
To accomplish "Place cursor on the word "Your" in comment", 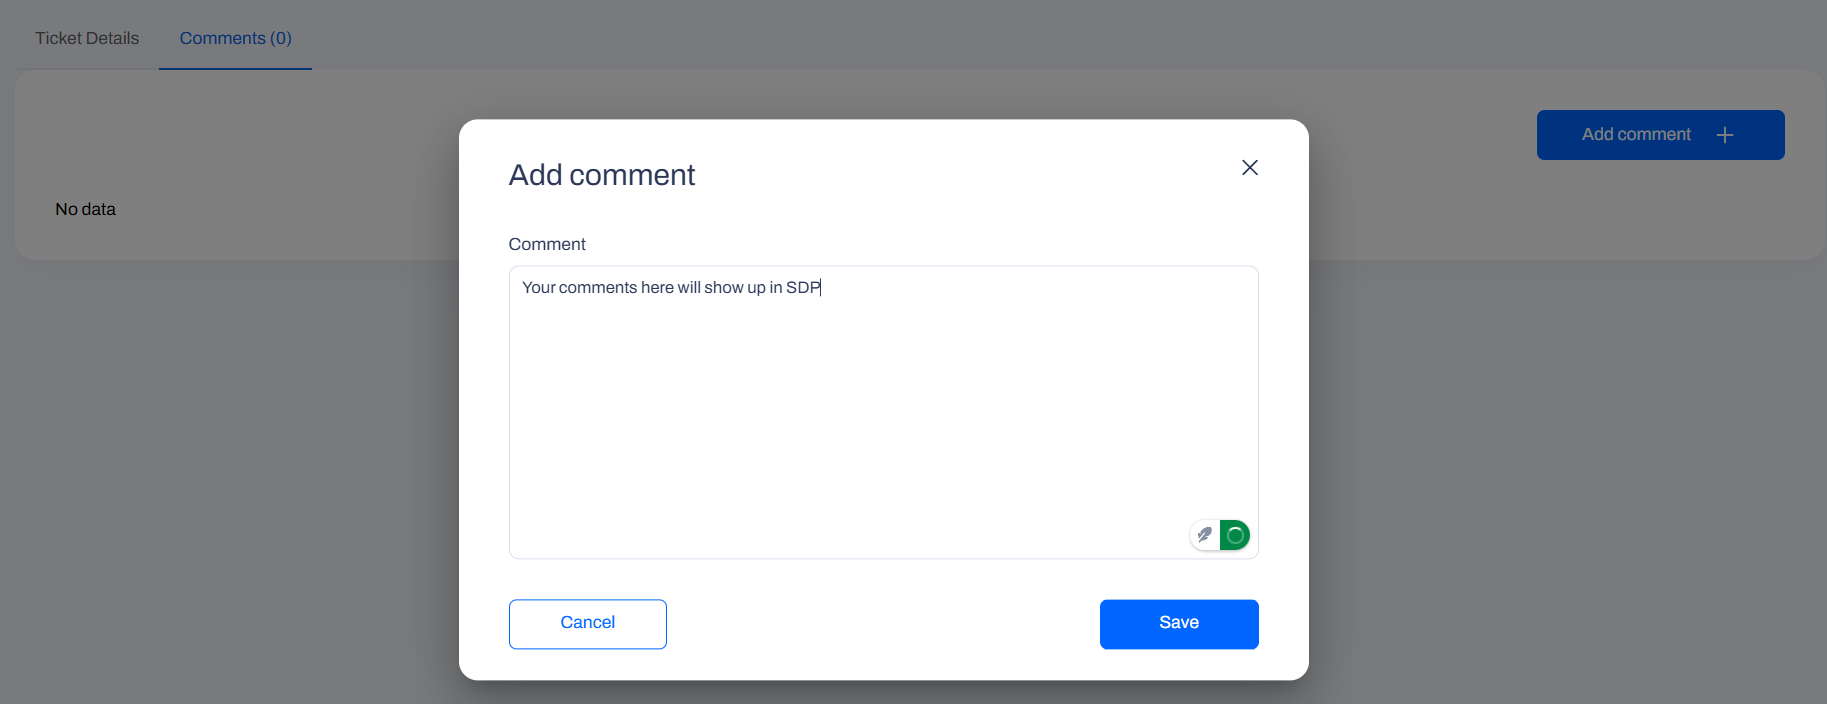I will (x=538, y=288).
